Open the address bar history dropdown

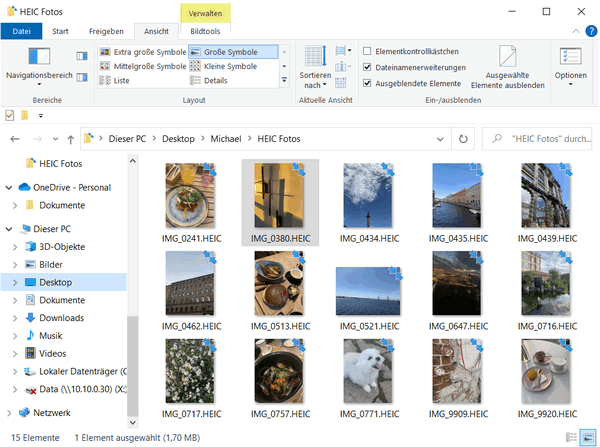click(440, 139)
